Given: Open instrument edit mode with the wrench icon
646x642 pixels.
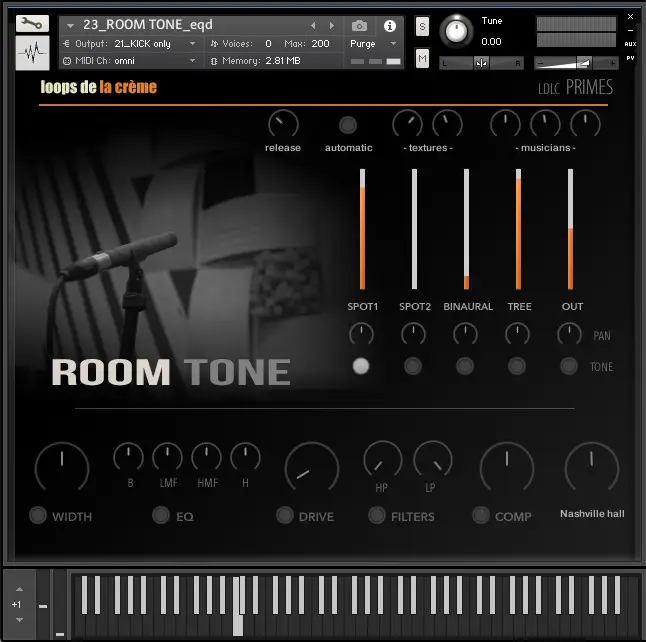Looking at the screenshot, I should (32, 23).
